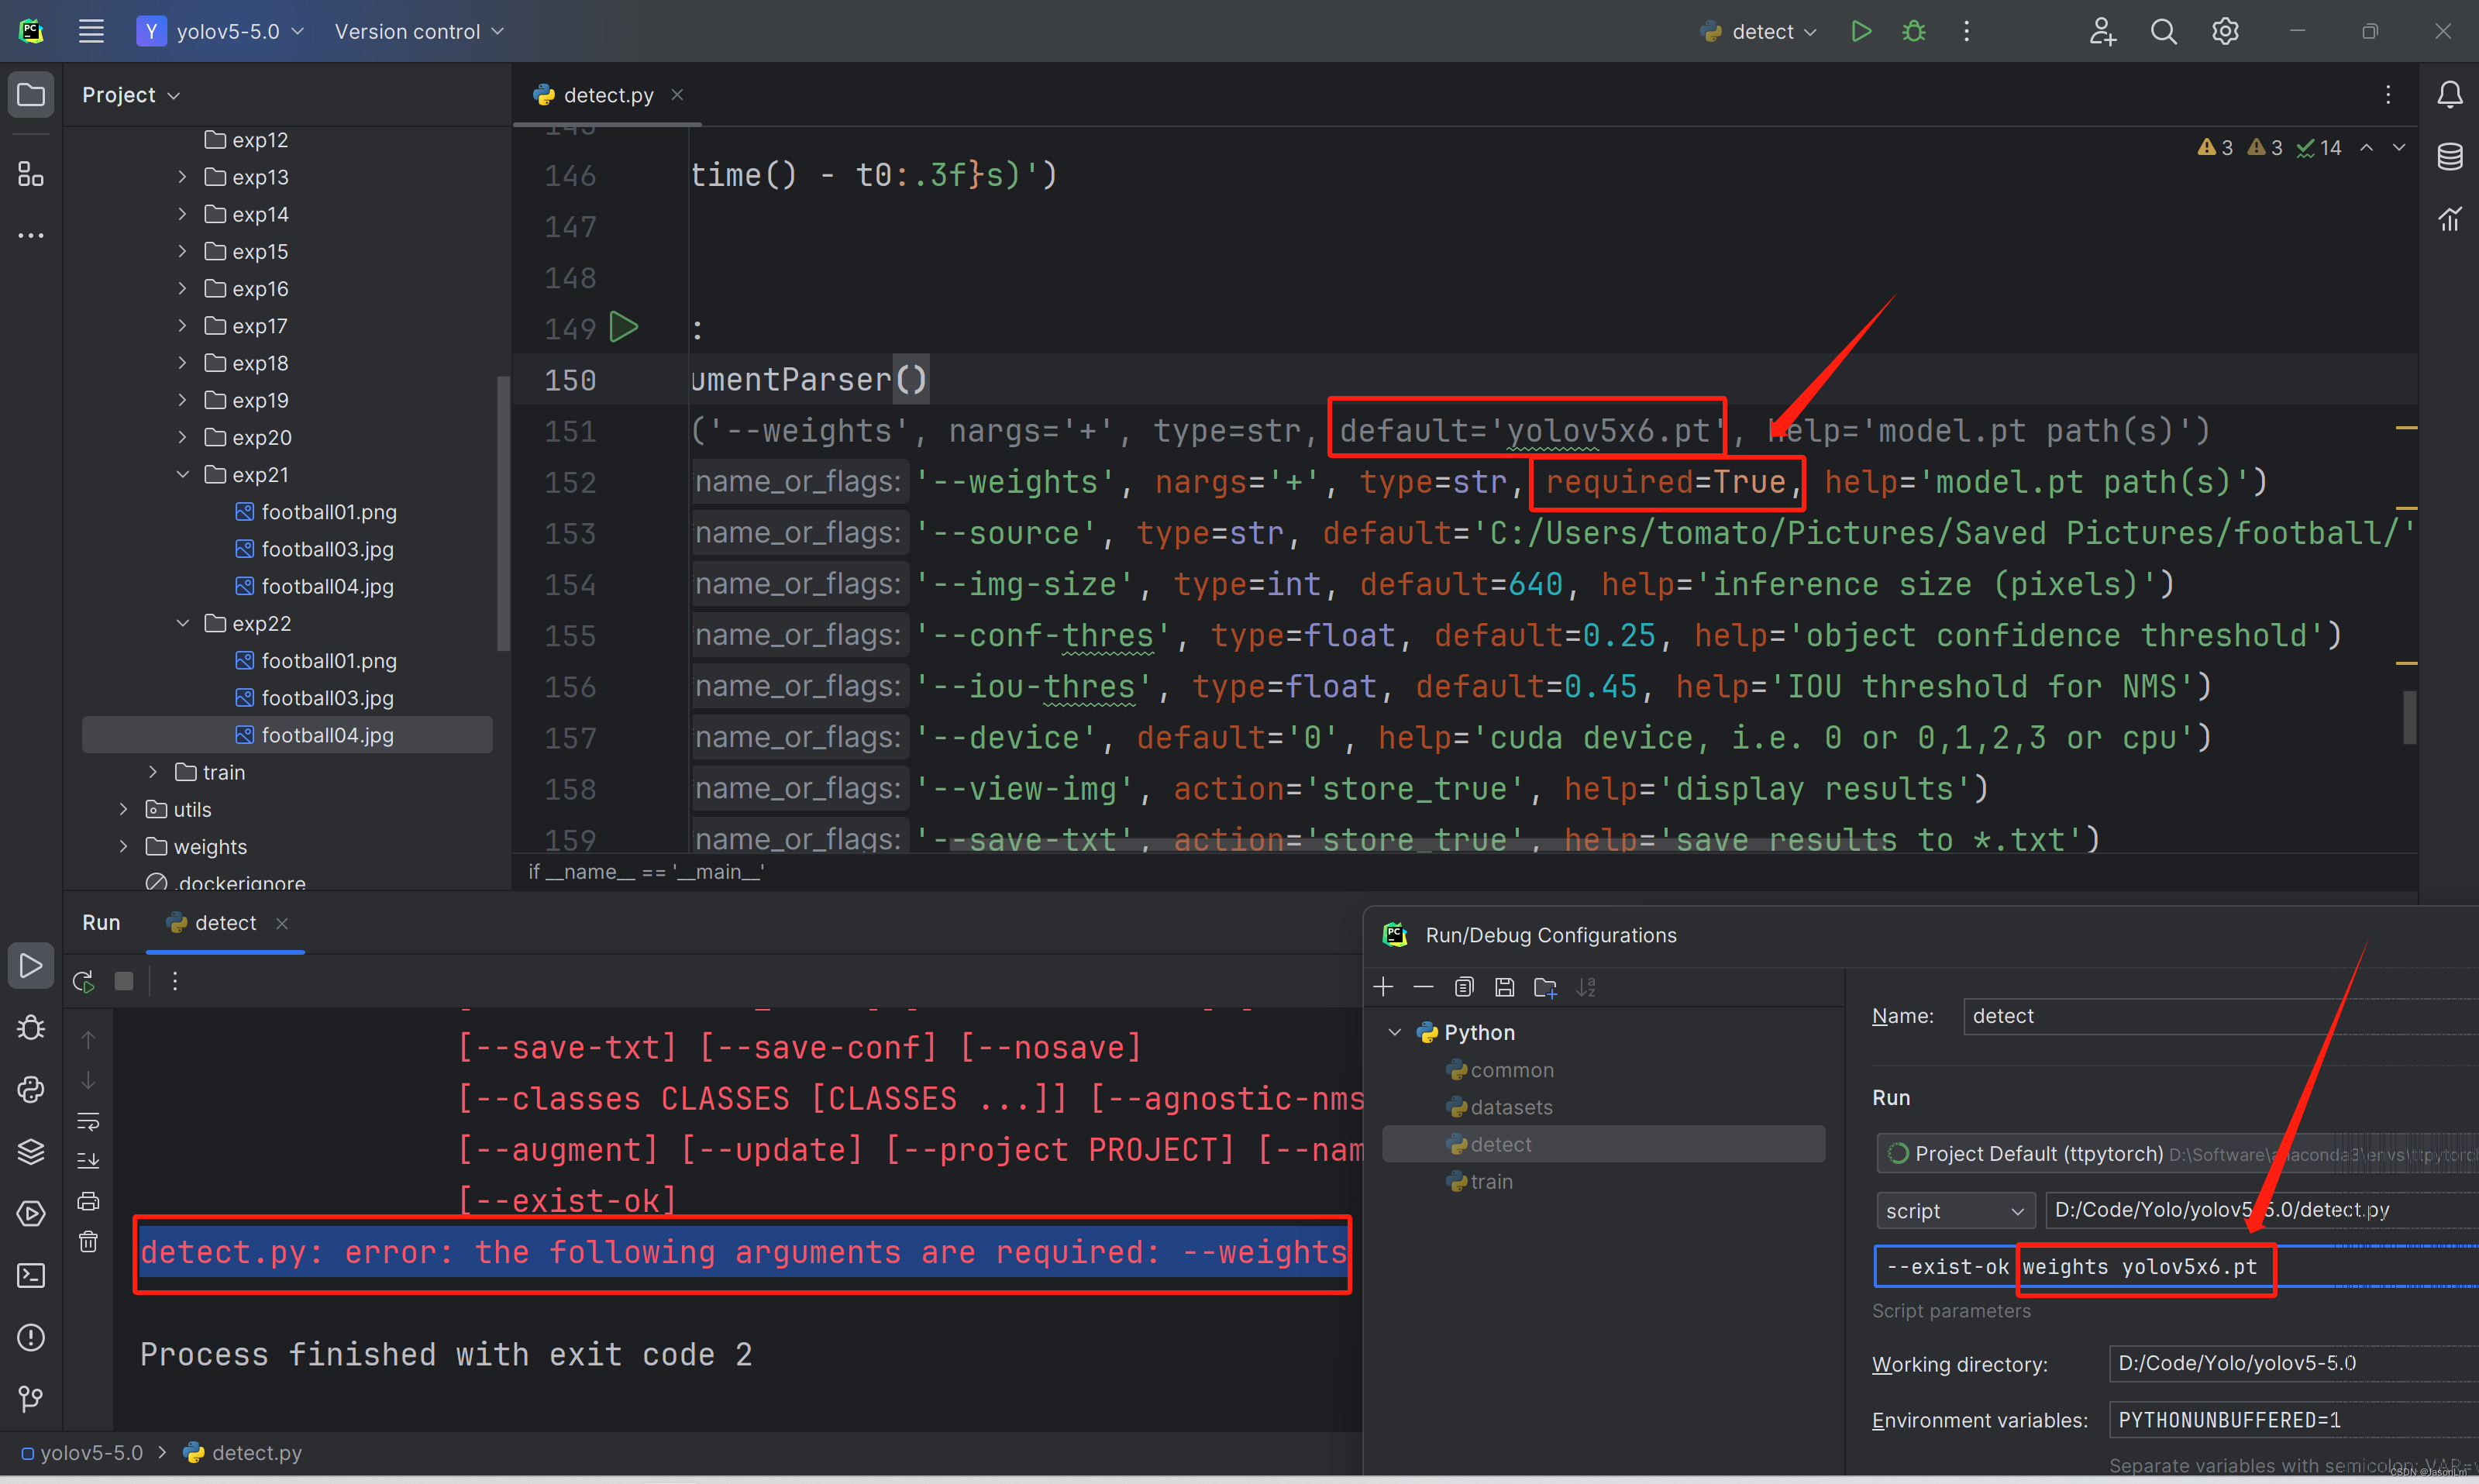Remove the selected run configuration with the minus icon
Viewport: 2479px width, 1484px height.
click(1423, 987)
